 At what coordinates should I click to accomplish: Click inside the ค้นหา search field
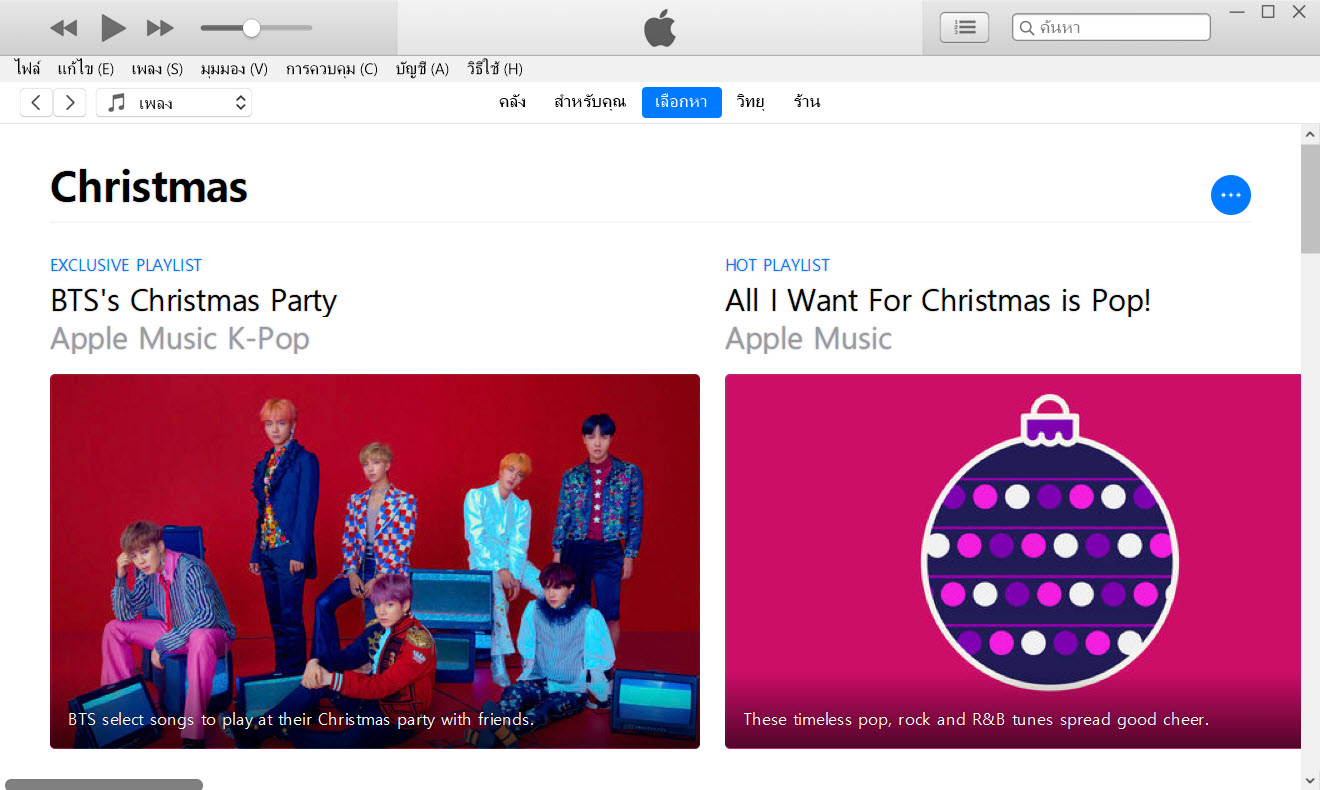click(1111, 28)
